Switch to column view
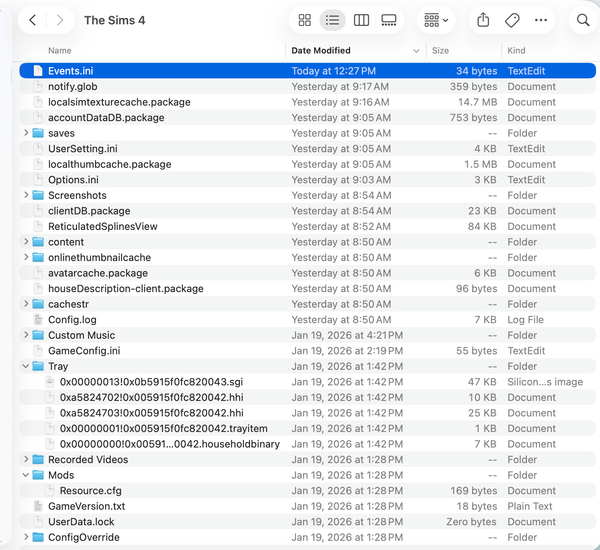The image size is (600, 550). click(x=361, y=20)
